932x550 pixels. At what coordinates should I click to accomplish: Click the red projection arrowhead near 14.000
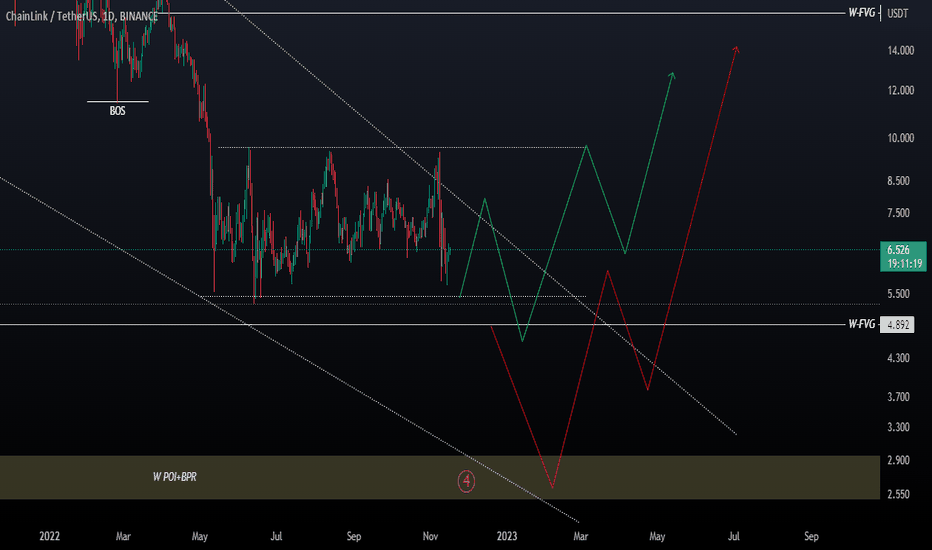pos(736,49)
